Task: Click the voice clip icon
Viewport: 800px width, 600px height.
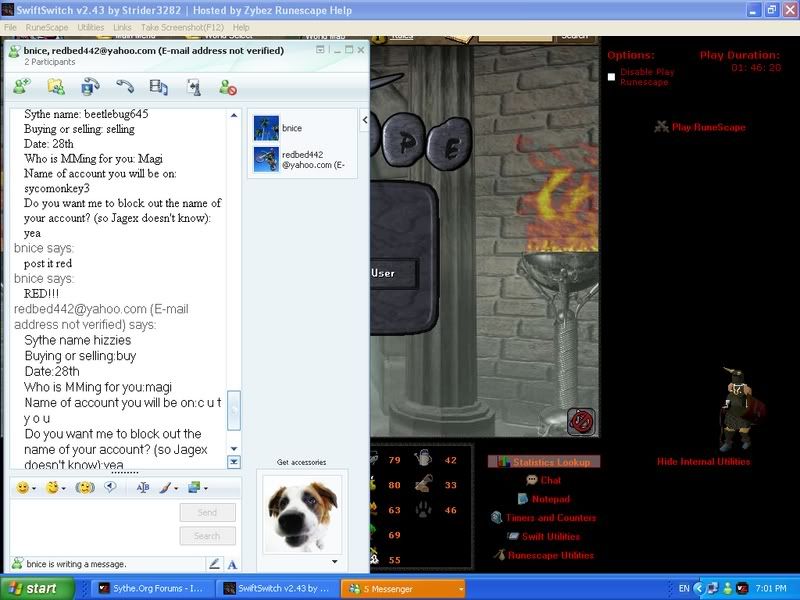Action: 110,488
